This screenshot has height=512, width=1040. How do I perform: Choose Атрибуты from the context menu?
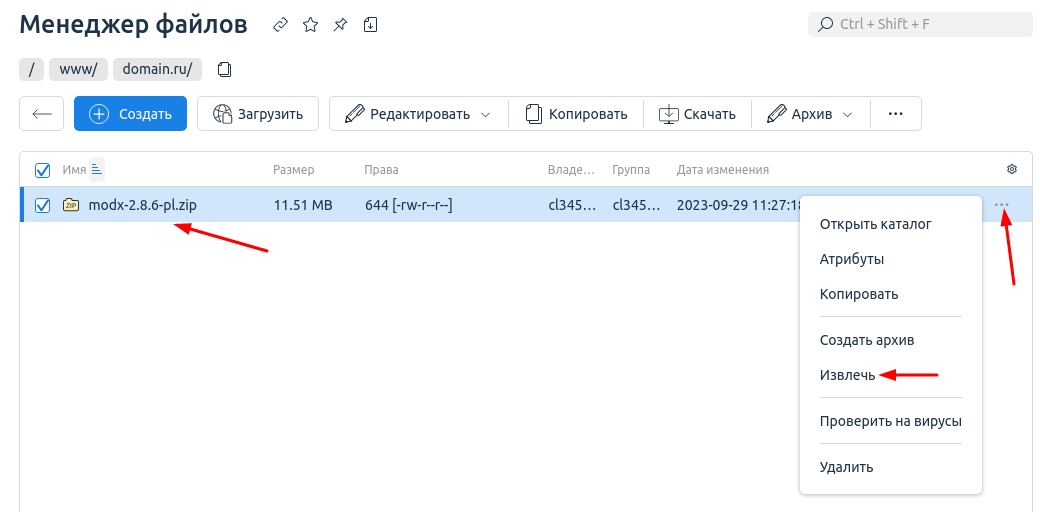852,259
